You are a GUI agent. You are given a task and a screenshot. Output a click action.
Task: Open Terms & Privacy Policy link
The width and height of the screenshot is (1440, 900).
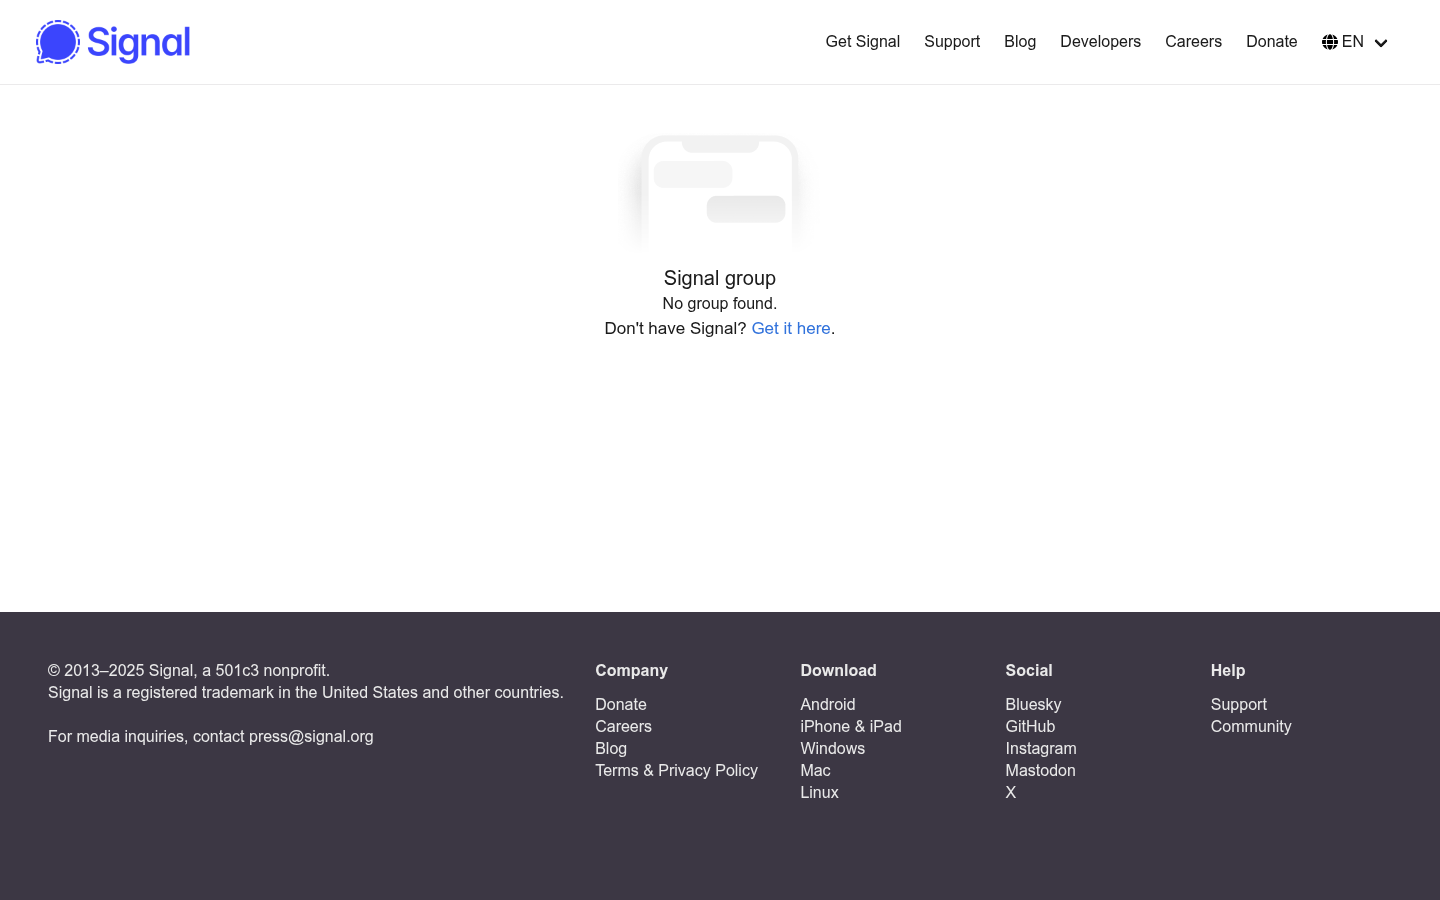coord(676,770)
